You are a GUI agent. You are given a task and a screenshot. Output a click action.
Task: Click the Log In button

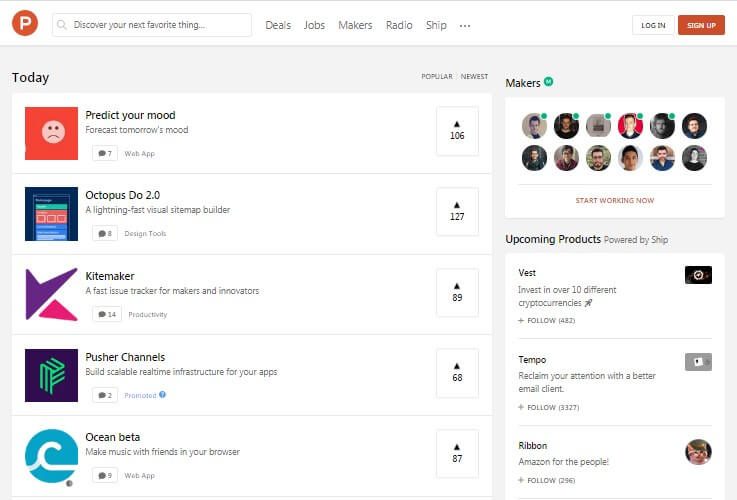tap(653, 25)
